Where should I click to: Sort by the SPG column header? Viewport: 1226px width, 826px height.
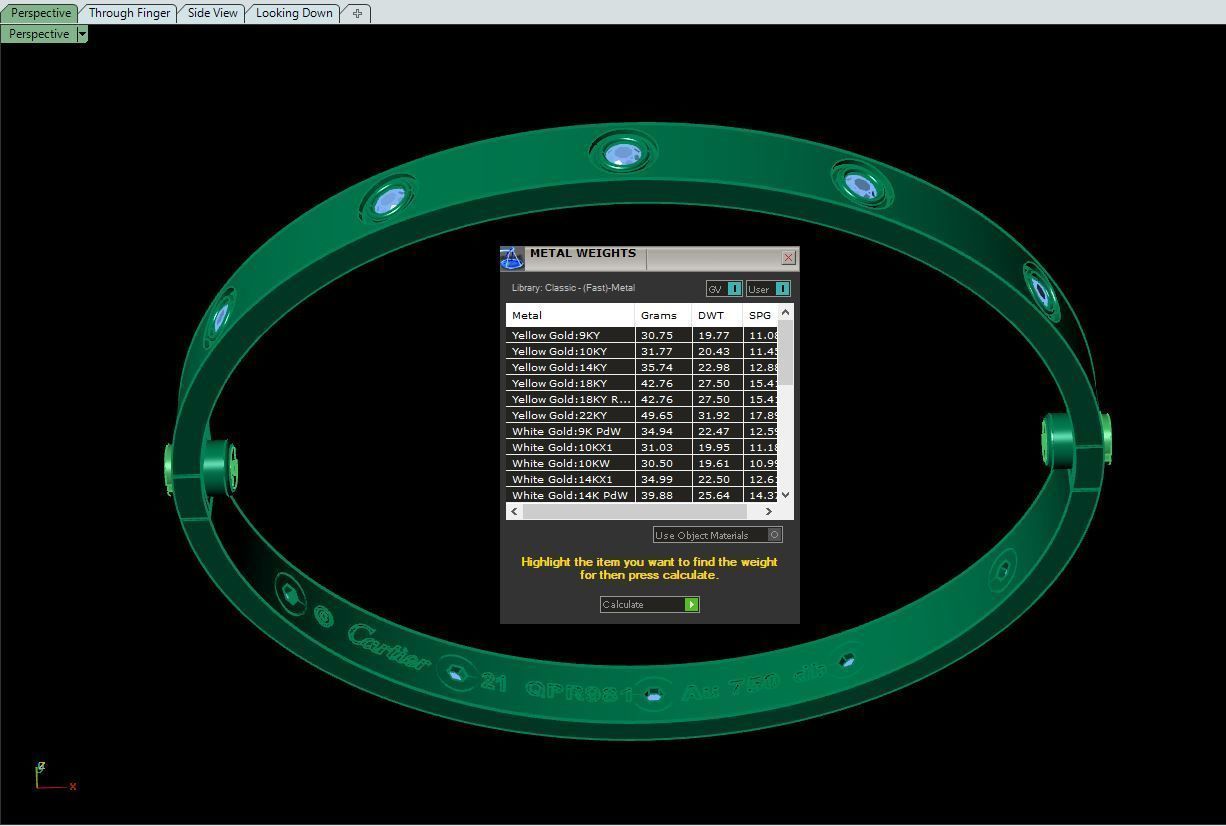(x=760, y=315)
